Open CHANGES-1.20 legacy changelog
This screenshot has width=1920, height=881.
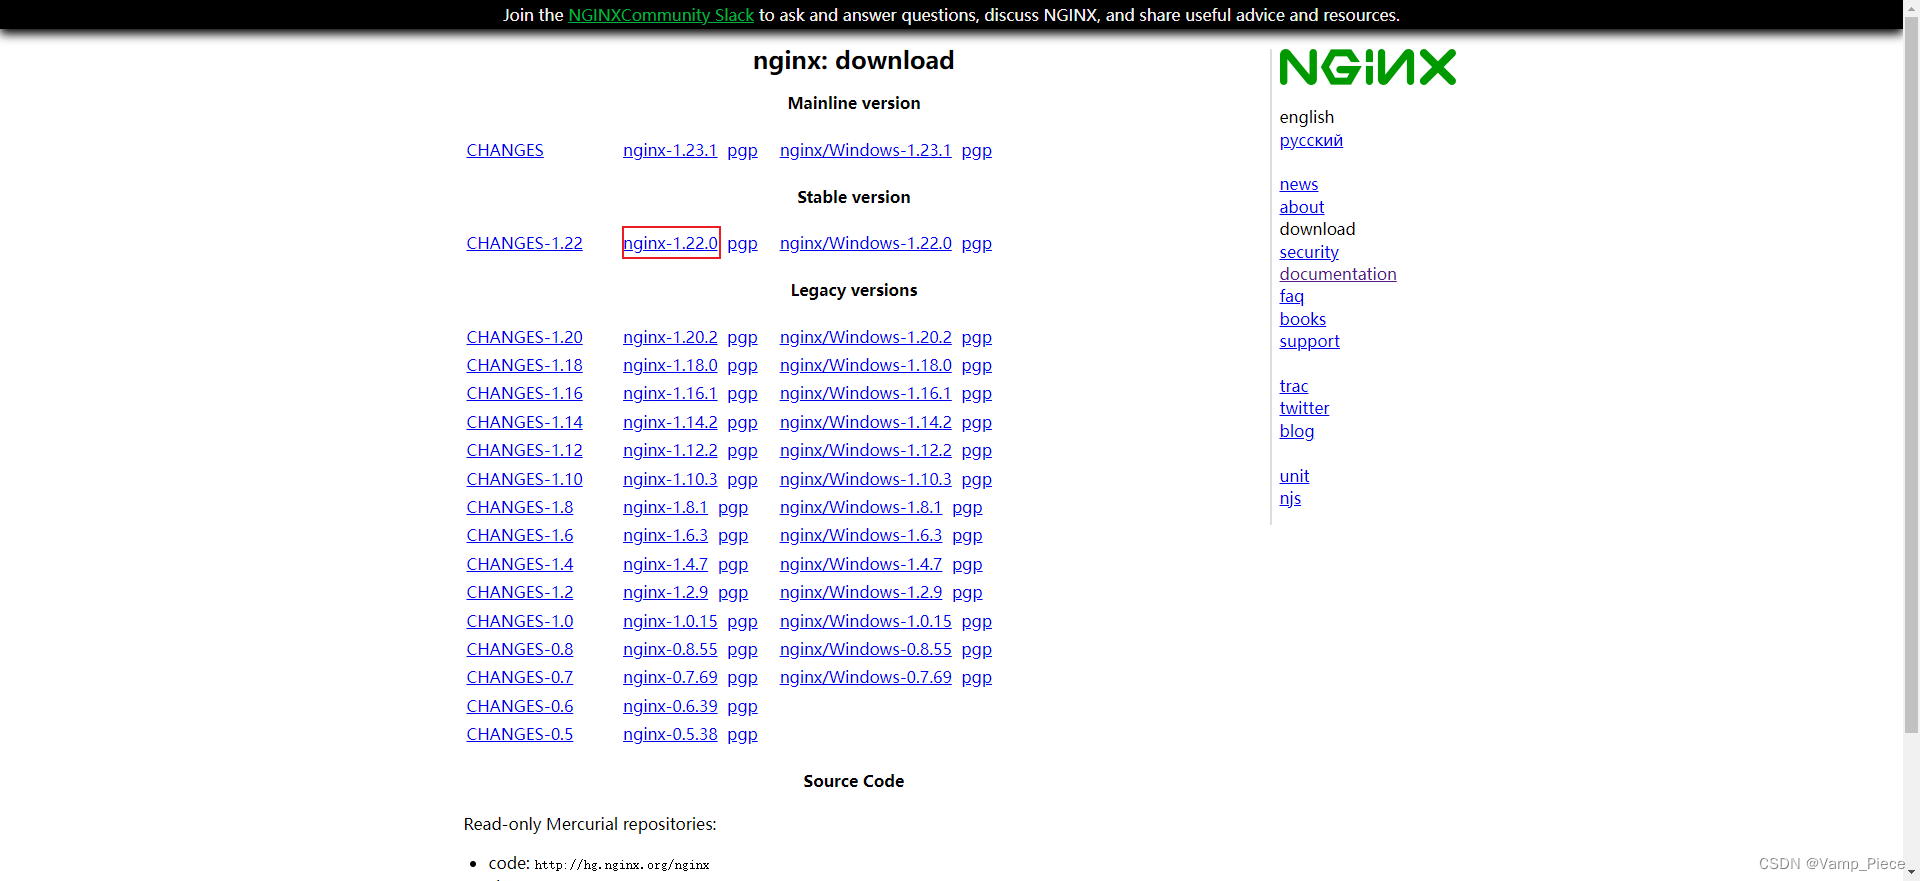coord(524,337)
